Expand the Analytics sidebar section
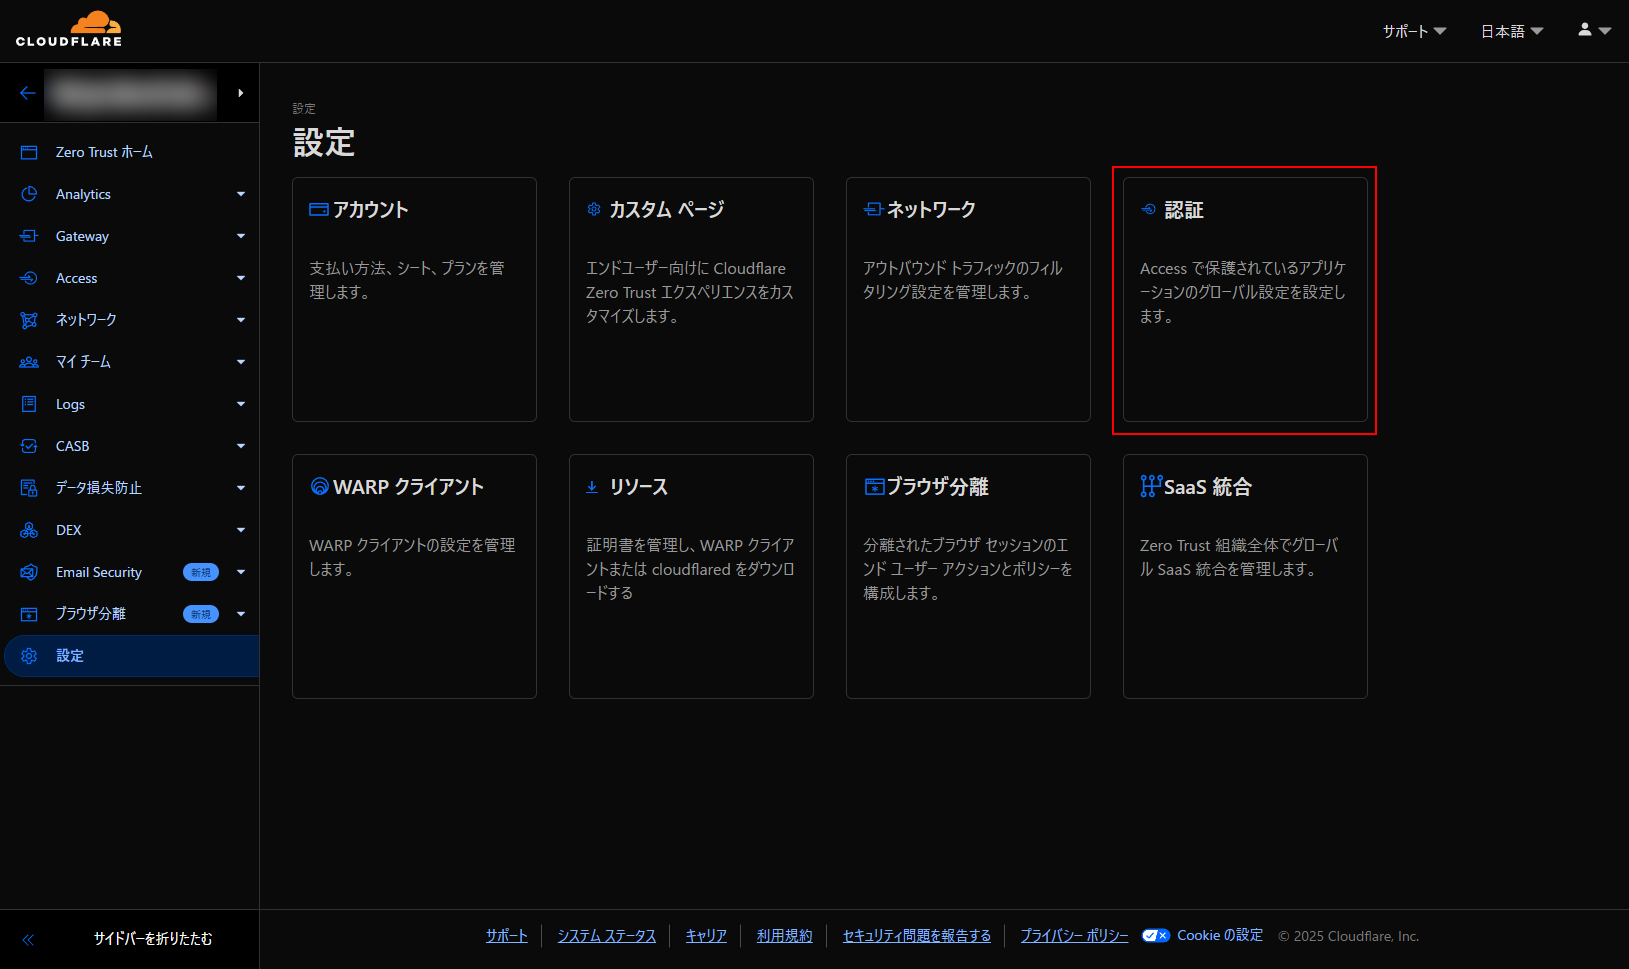This screenshot has height=969, width=1629. pyautogui.click(x=241, y=194)
